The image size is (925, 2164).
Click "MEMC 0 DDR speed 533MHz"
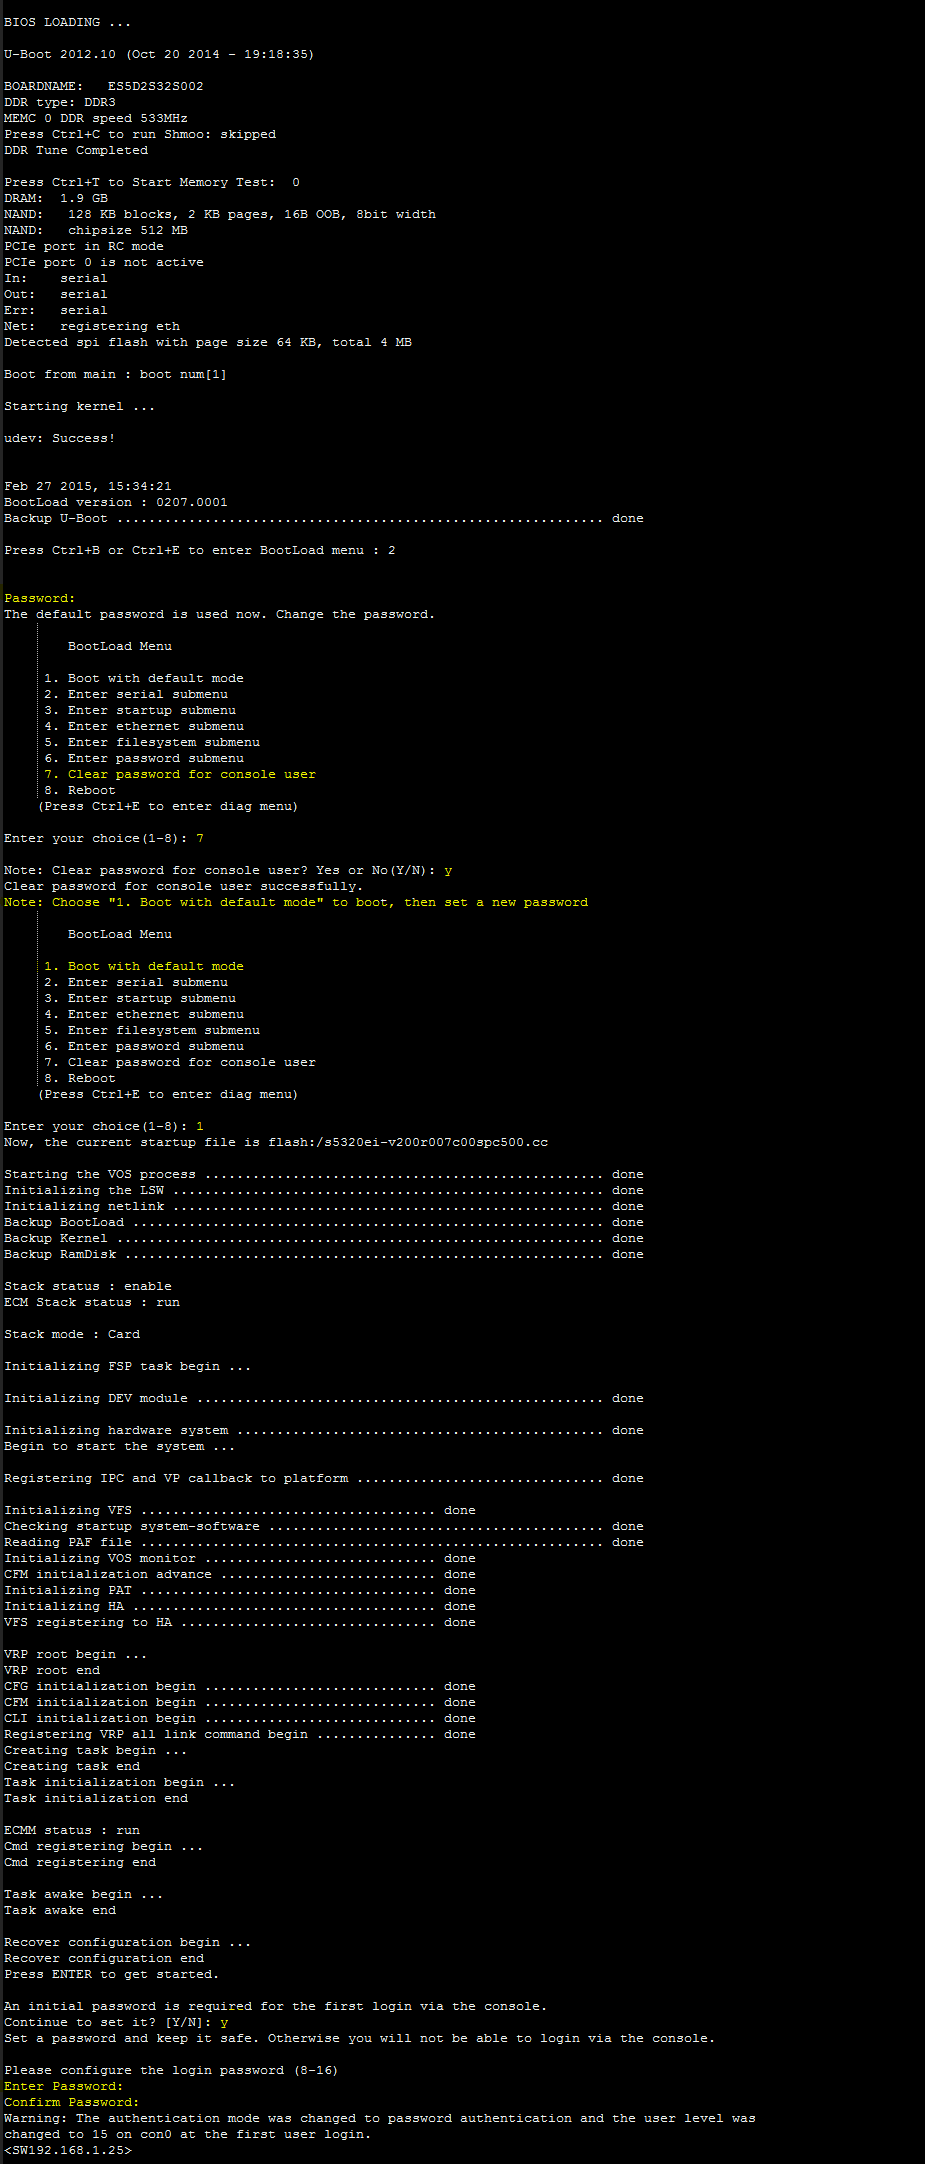pos(96,118)
